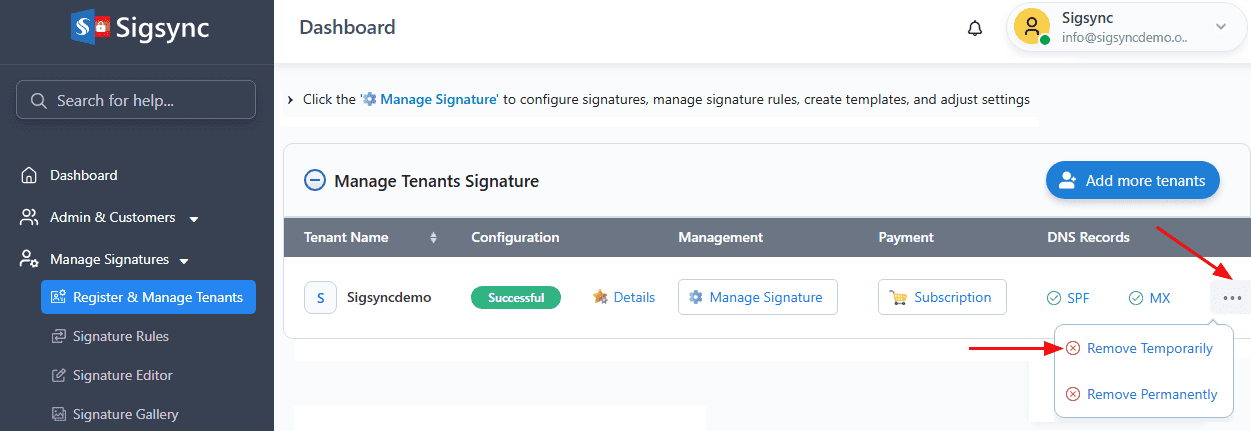Click the Search for help field

(135, 100)
